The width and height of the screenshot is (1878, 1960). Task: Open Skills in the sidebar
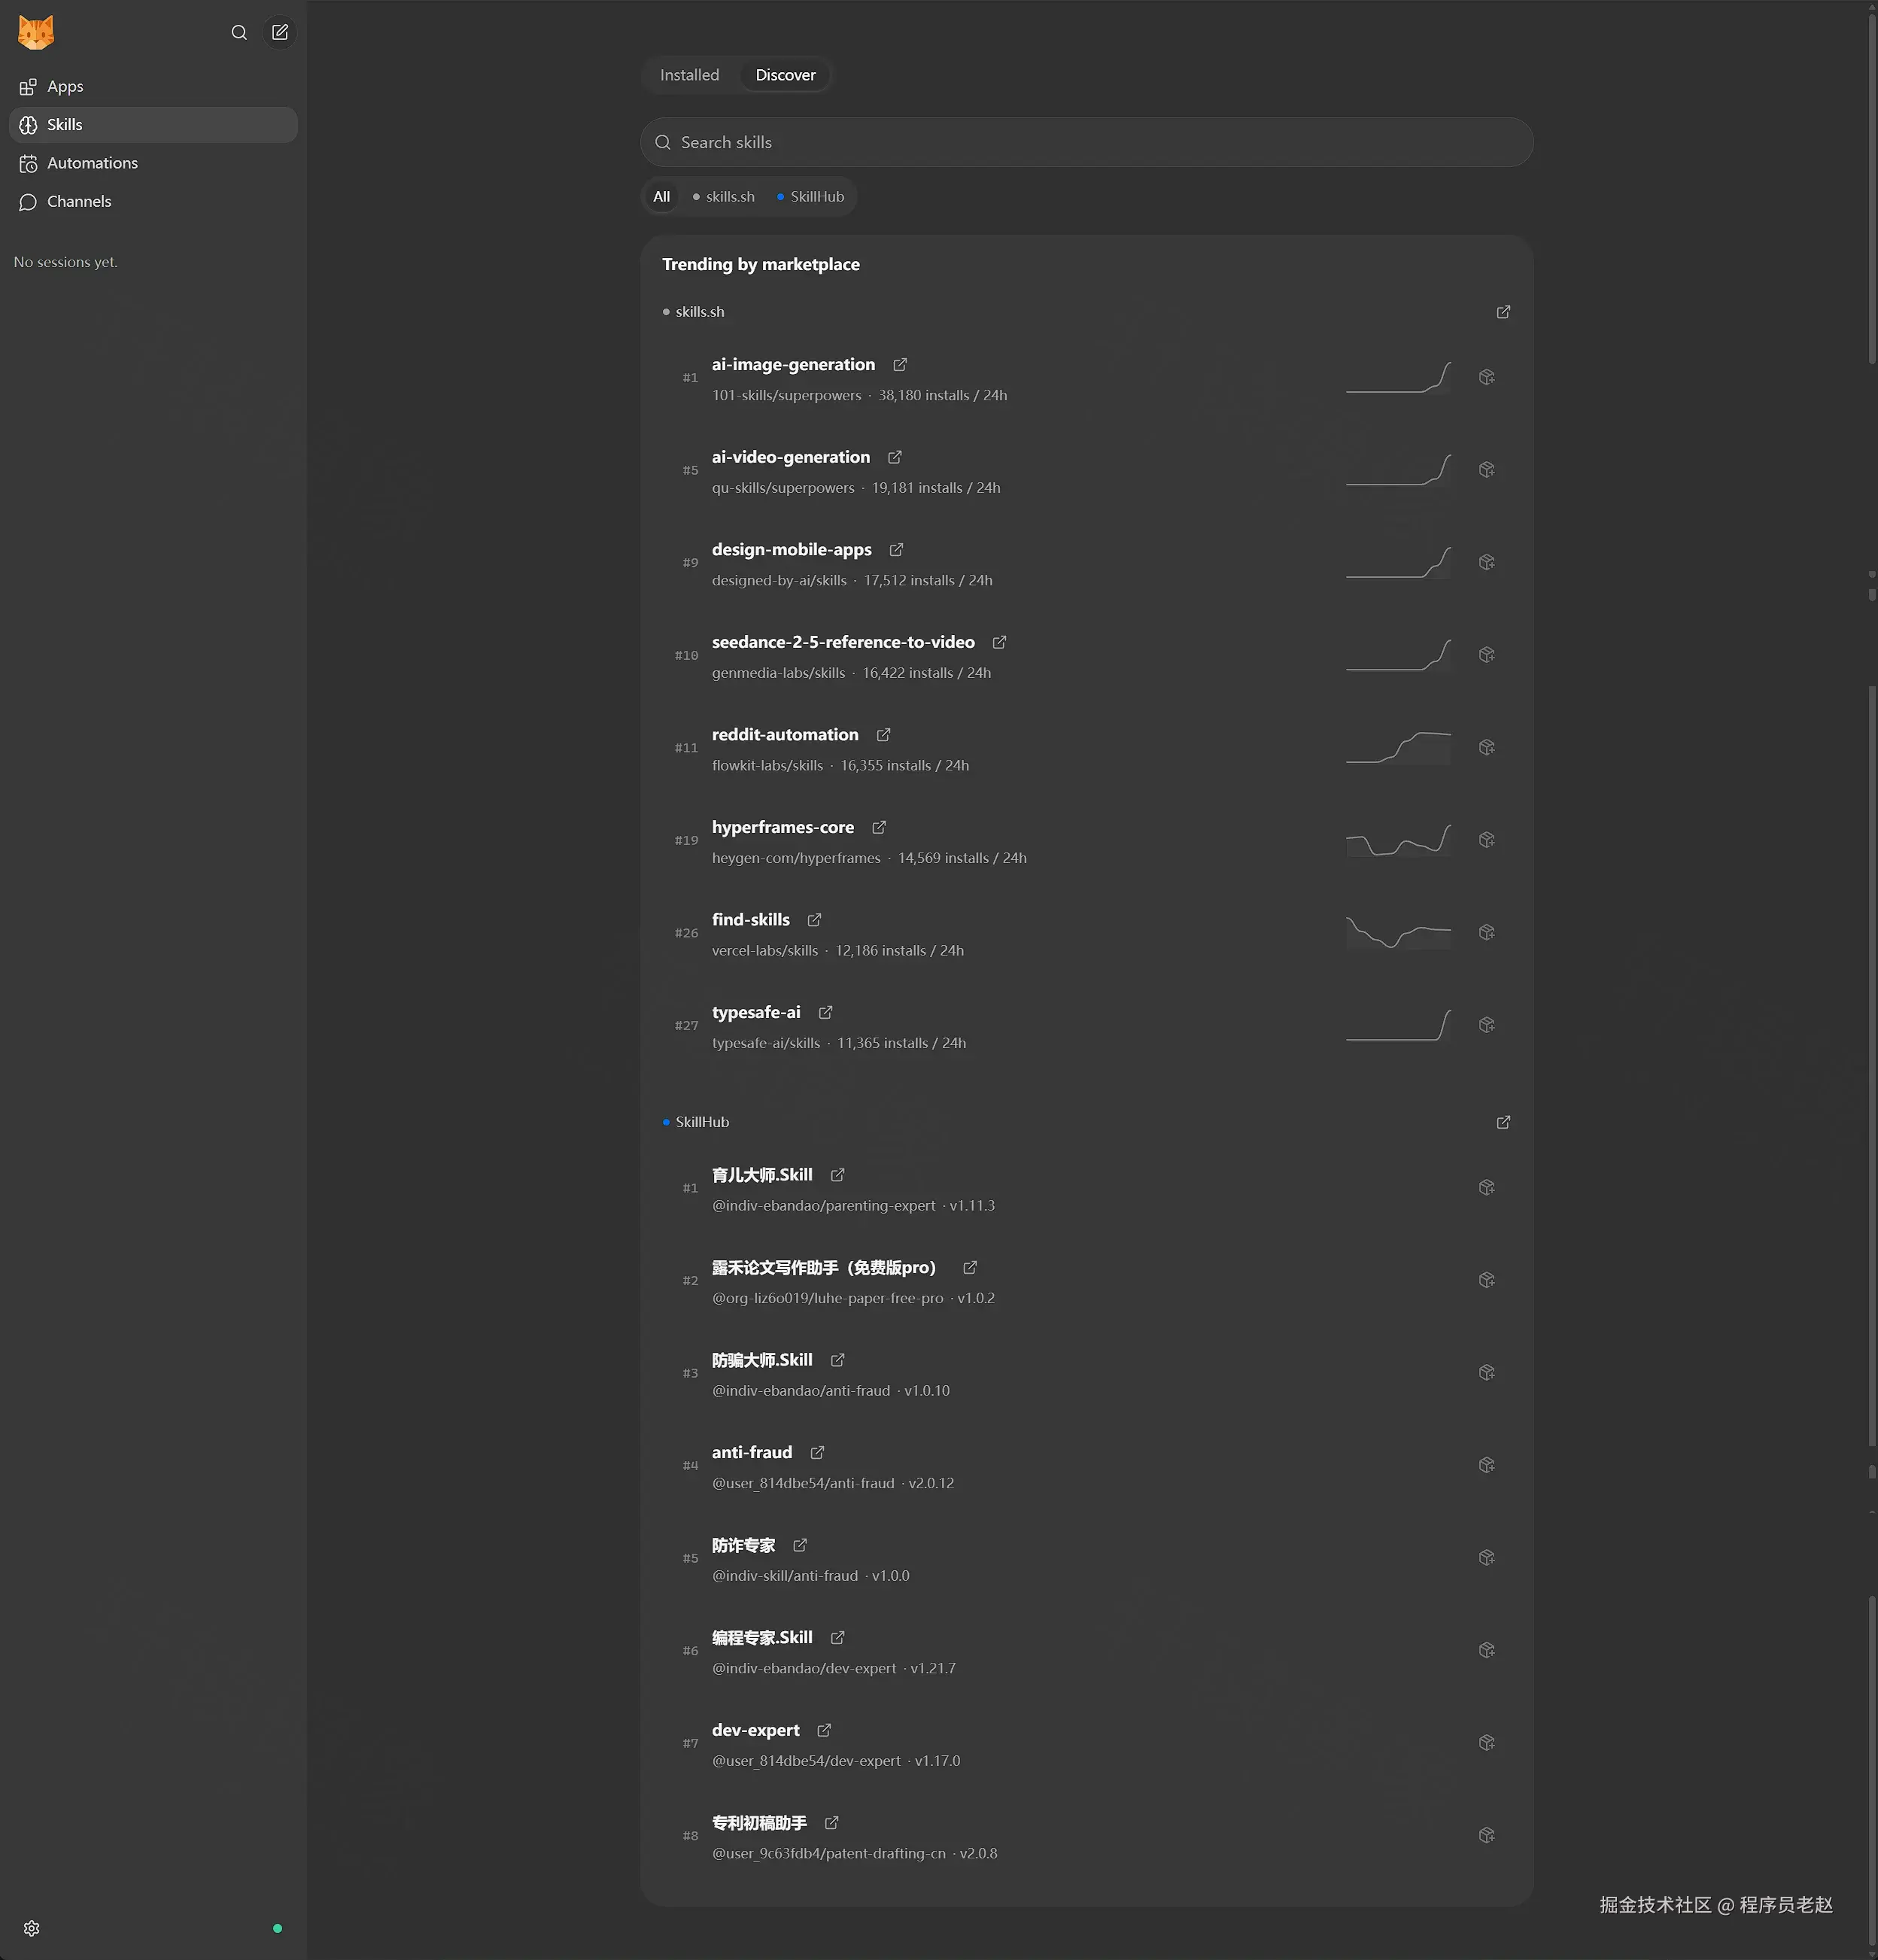click(153, 125)
